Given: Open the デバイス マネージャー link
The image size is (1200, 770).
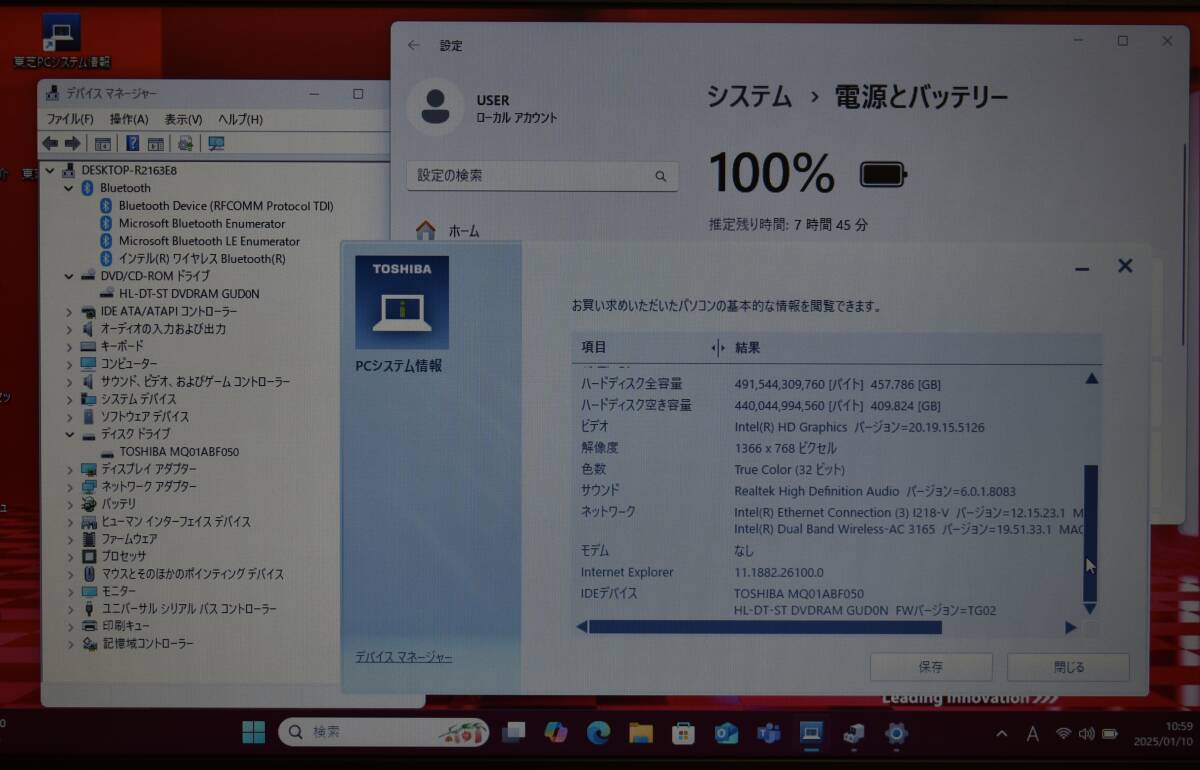Looking at the screenshot, I should pos(403,657).
